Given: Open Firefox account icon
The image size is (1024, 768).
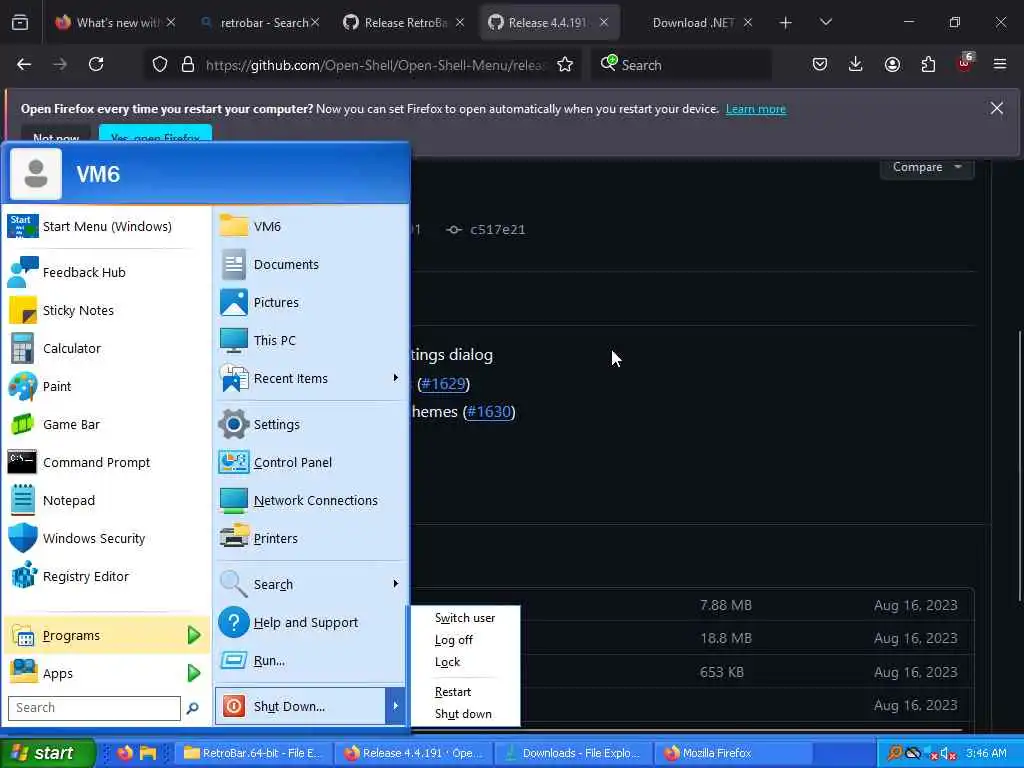Looking at the screenshot, I should pyautogui.click(x=892, y=64).
